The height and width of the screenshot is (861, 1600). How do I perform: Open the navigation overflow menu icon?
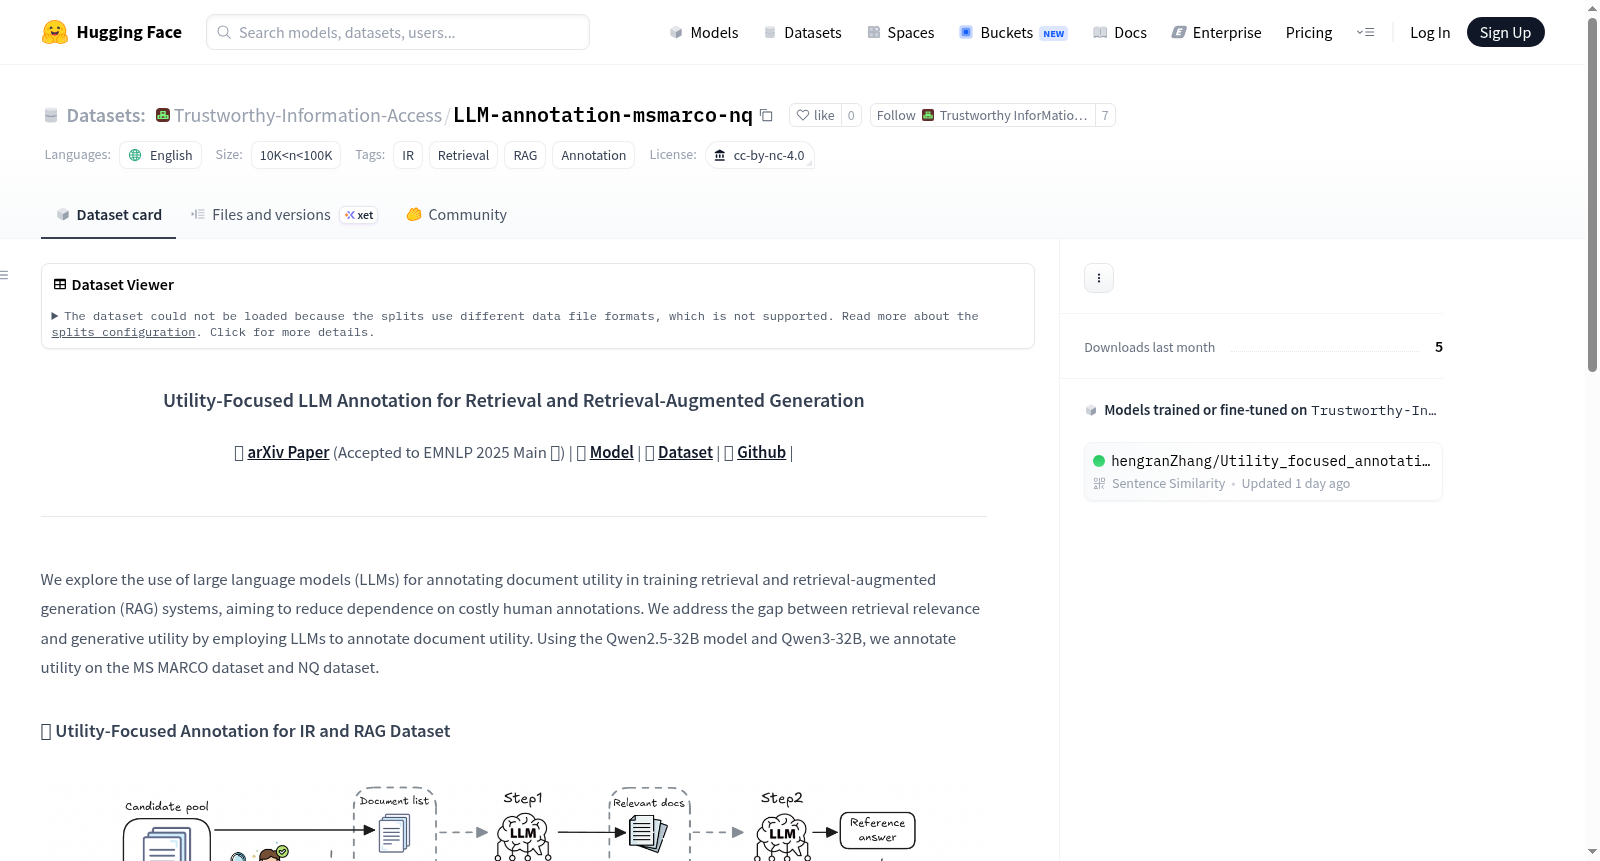pos(1365,32)
